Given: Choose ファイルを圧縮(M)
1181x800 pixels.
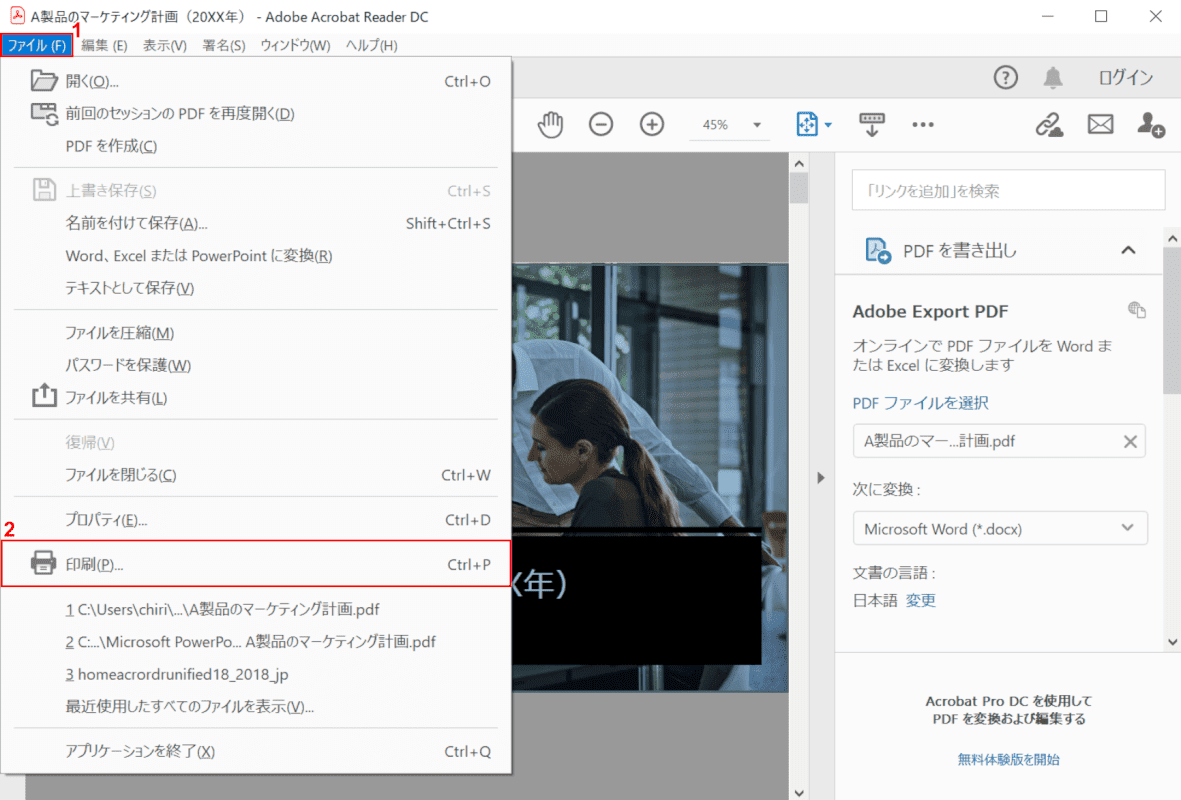Looking at the screenshot, I should pos(256,332).
